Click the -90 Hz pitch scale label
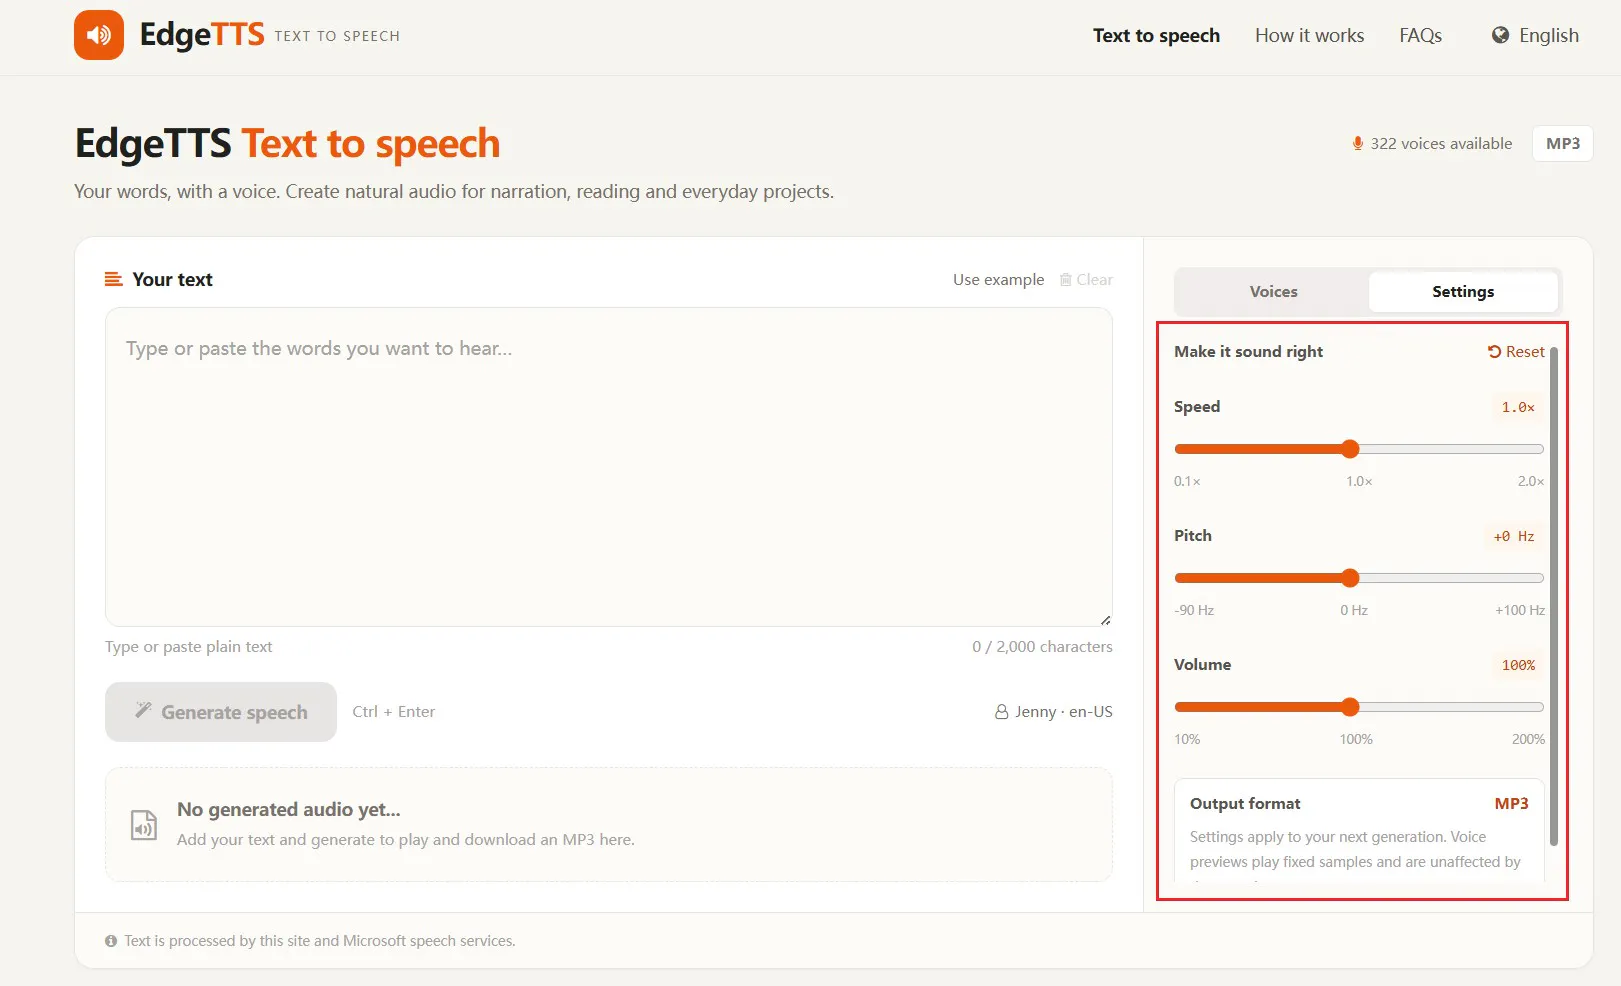1621x986 pixels. [1194, 610]
